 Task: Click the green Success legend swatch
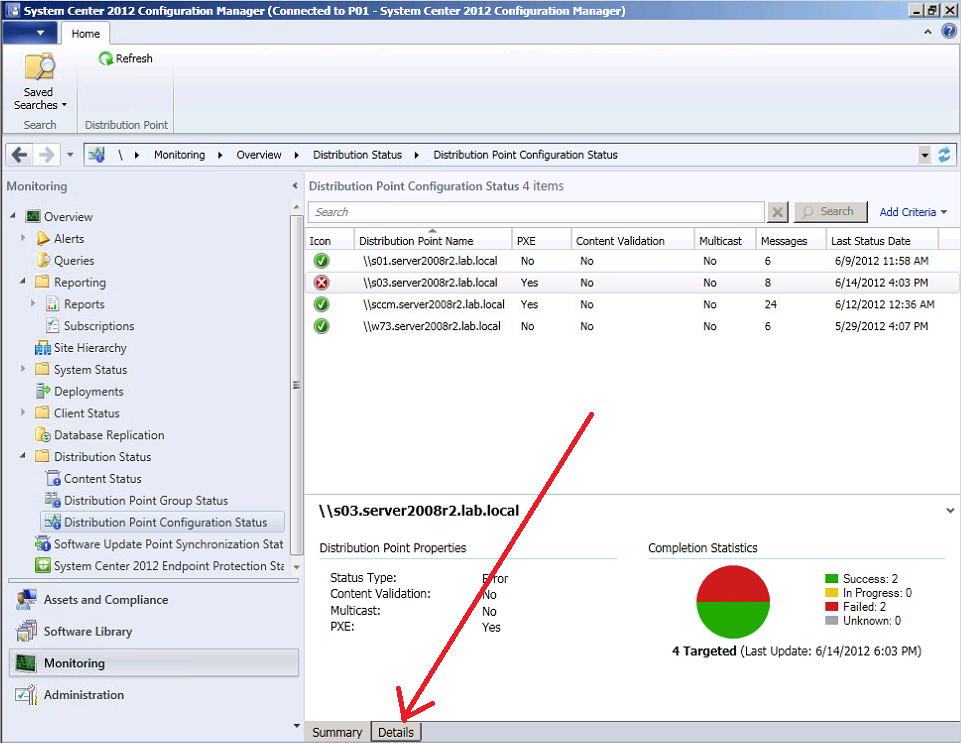(x=832, y=578)
